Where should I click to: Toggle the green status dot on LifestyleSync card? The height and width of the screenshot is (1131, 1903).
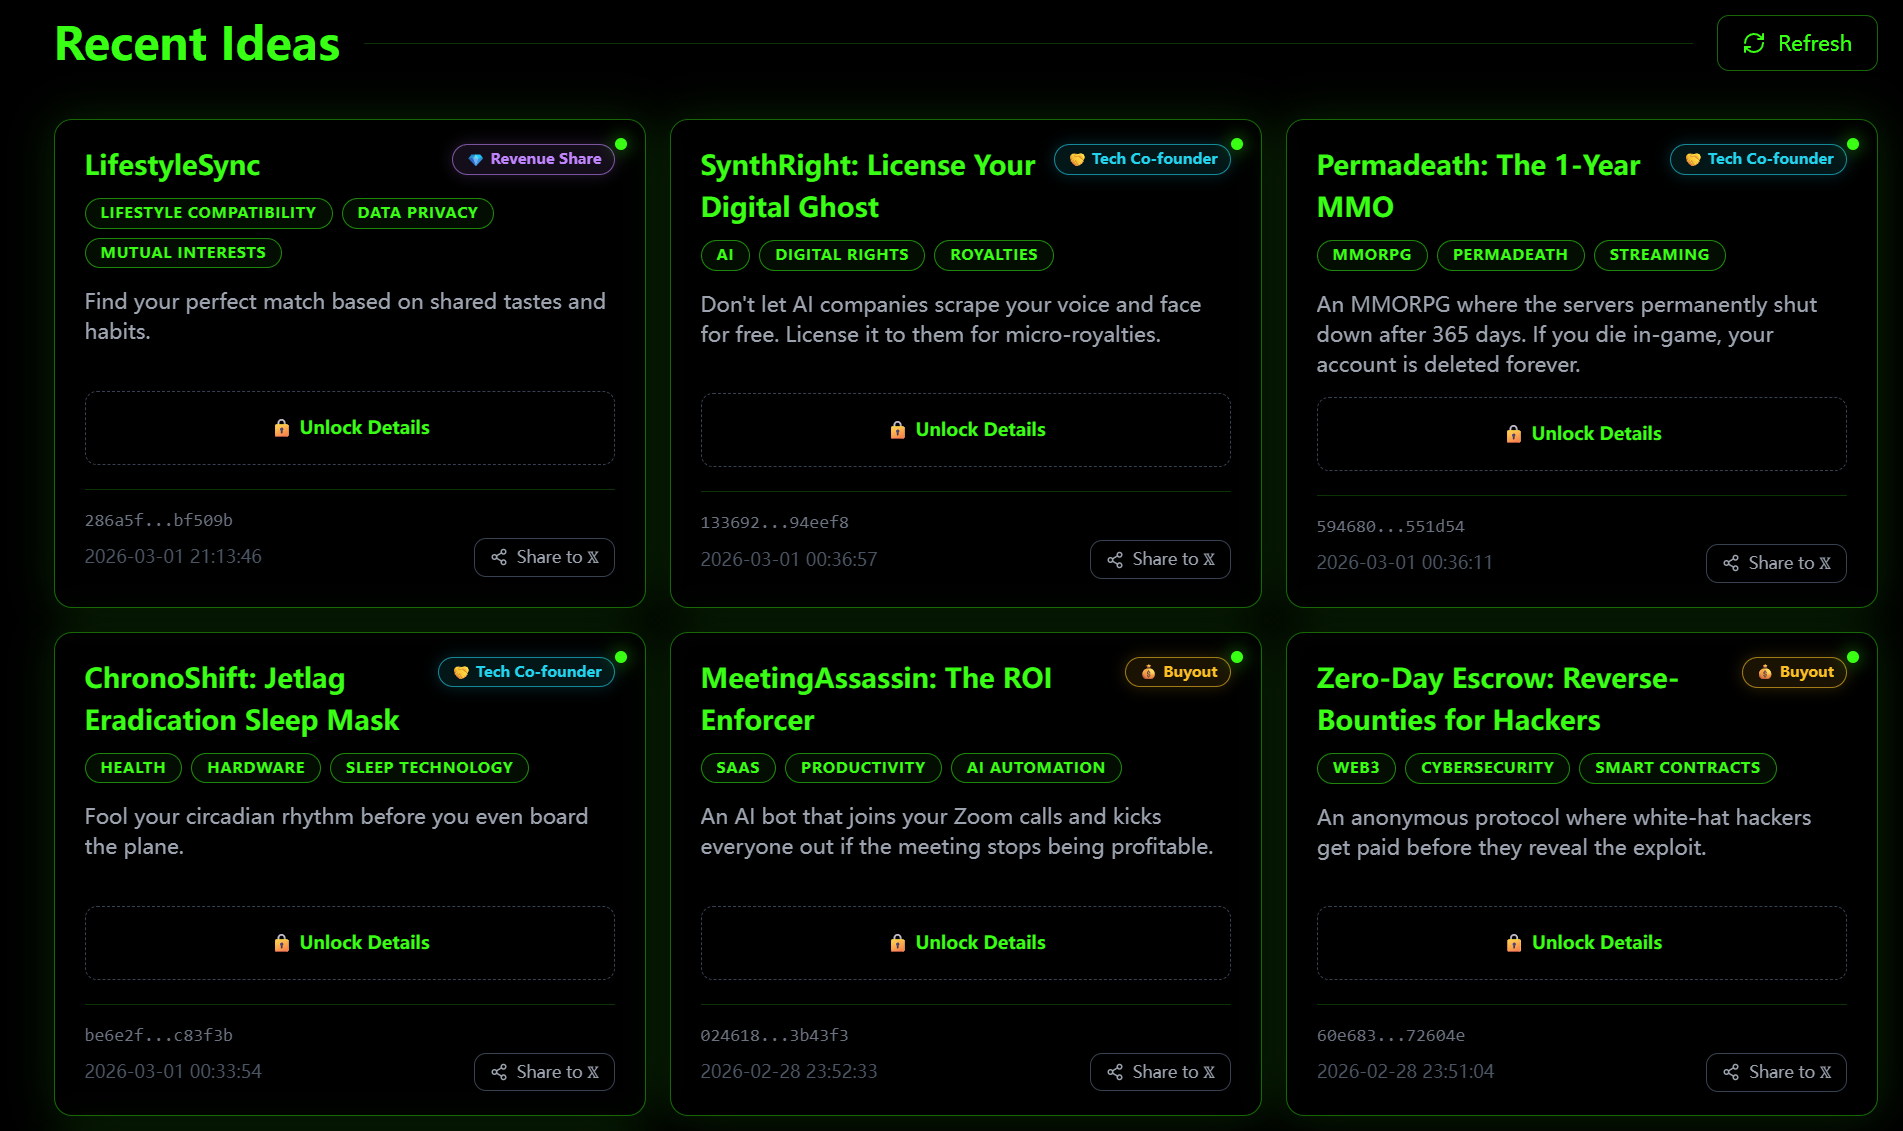(622, 144)
